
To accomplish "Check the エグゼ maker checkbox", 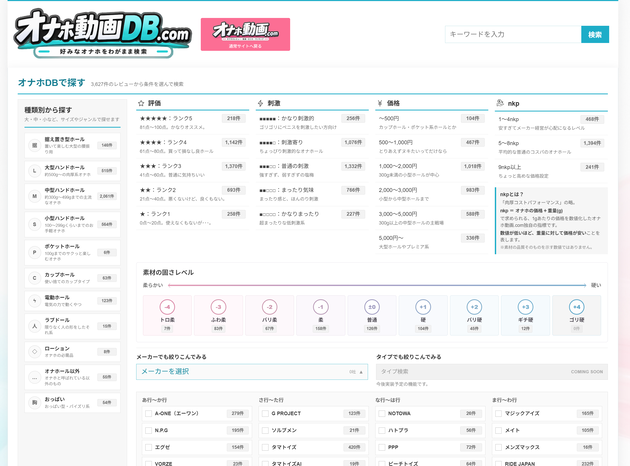I will coord(148,447).
